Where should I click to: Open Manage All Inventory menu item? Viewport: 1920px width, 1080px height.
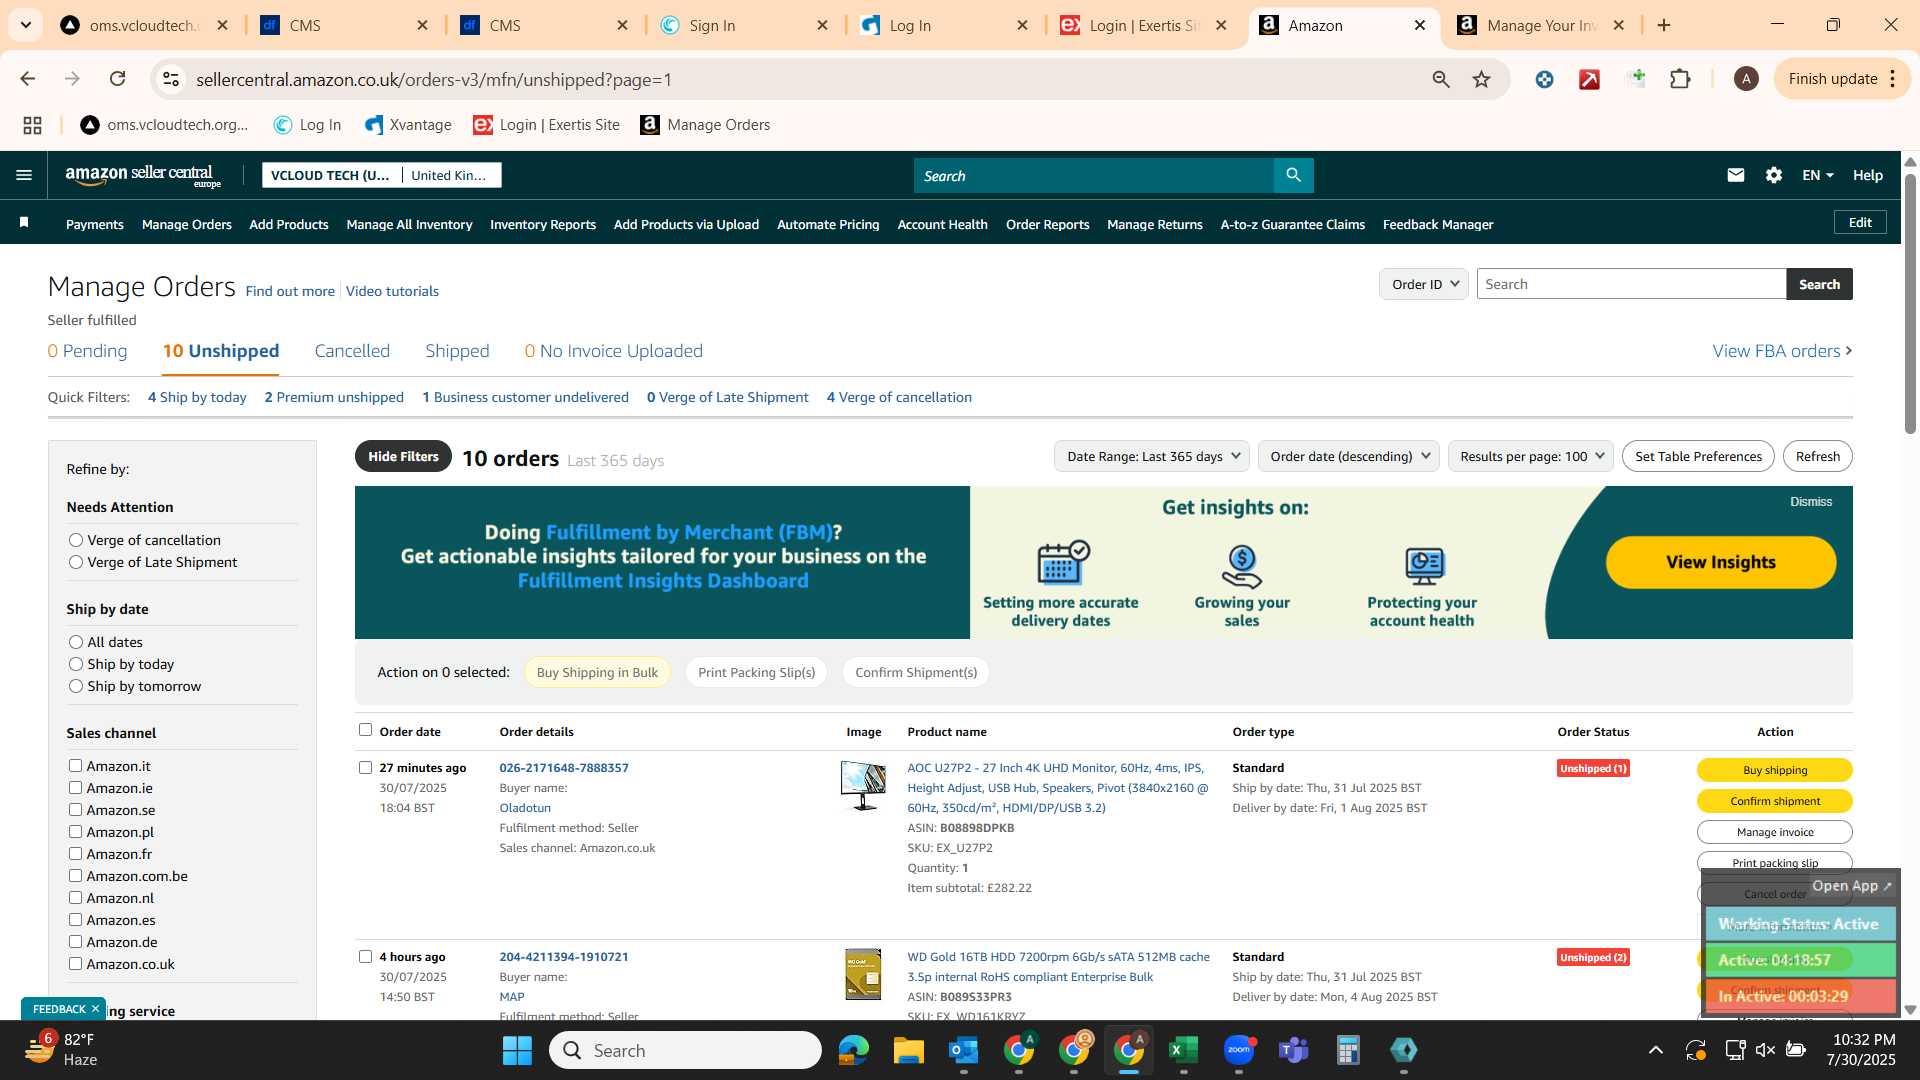pos(409,224)
